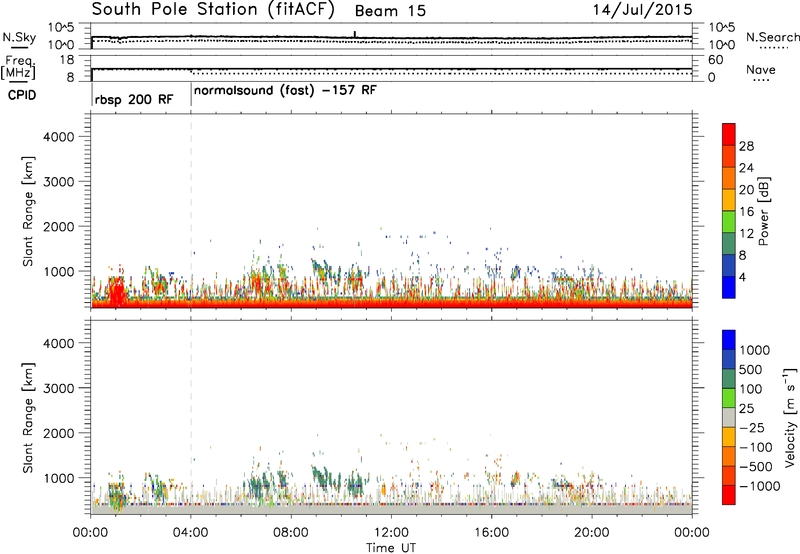Click the 'CPID' label

click(22, 95)
